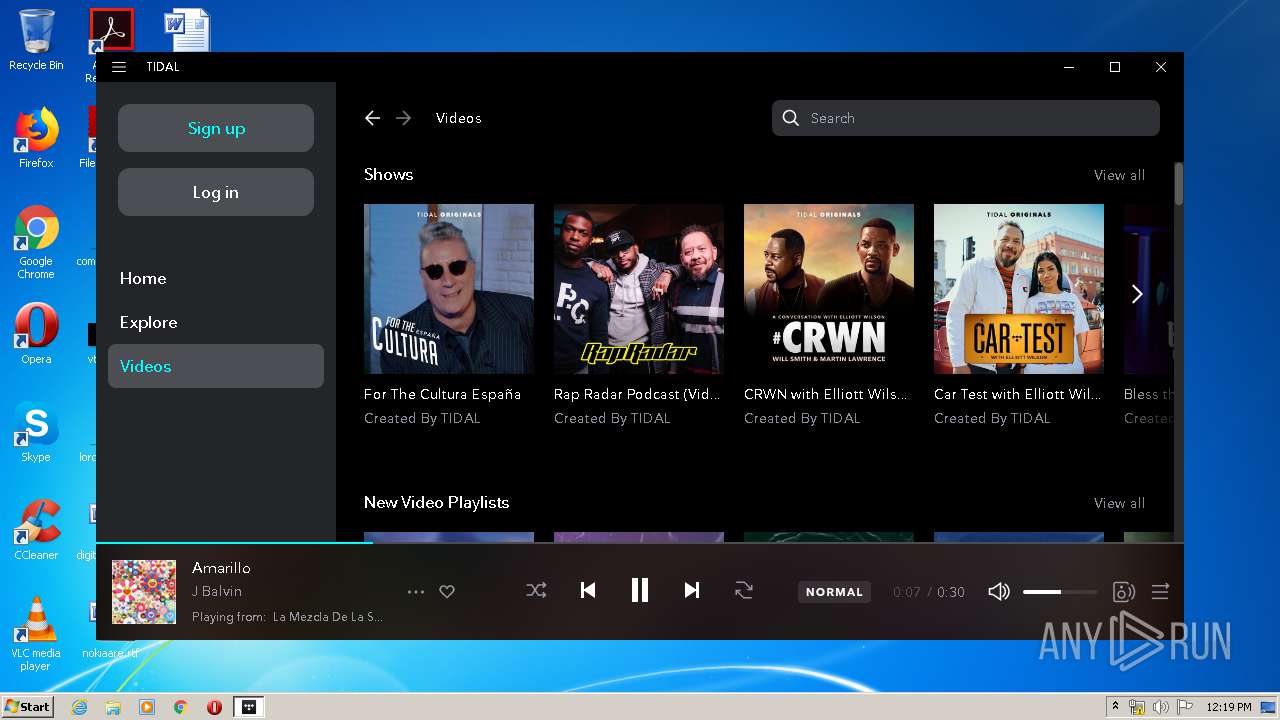
Task: Skip to the previous track
Action: [588, 591]
